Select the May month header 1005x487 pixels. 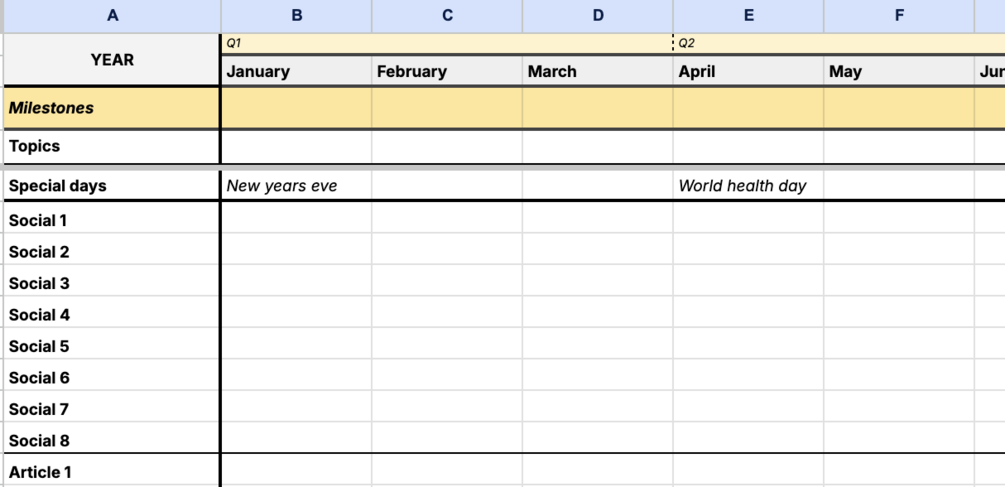pos(899,71)
